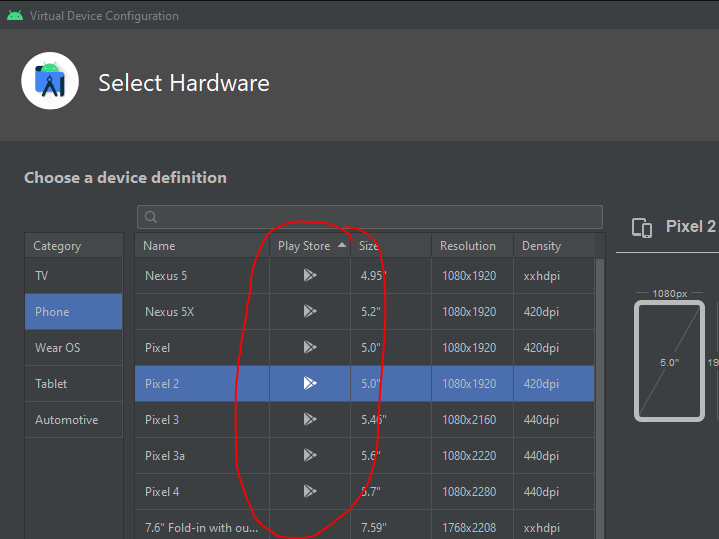719x539 pixels.
Task: Click the 4.95" size cell
Action: (x=391, y=276)
